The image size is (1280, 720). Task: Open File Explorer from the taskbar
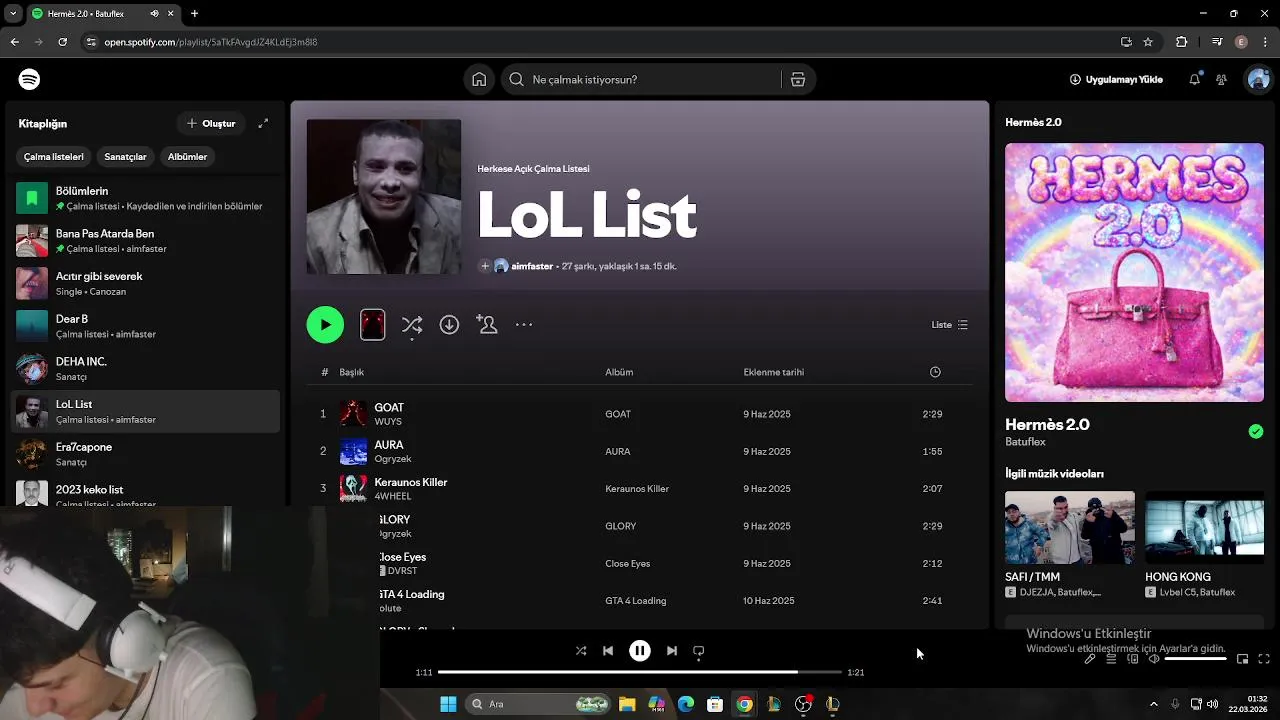(x=627, y=704)
